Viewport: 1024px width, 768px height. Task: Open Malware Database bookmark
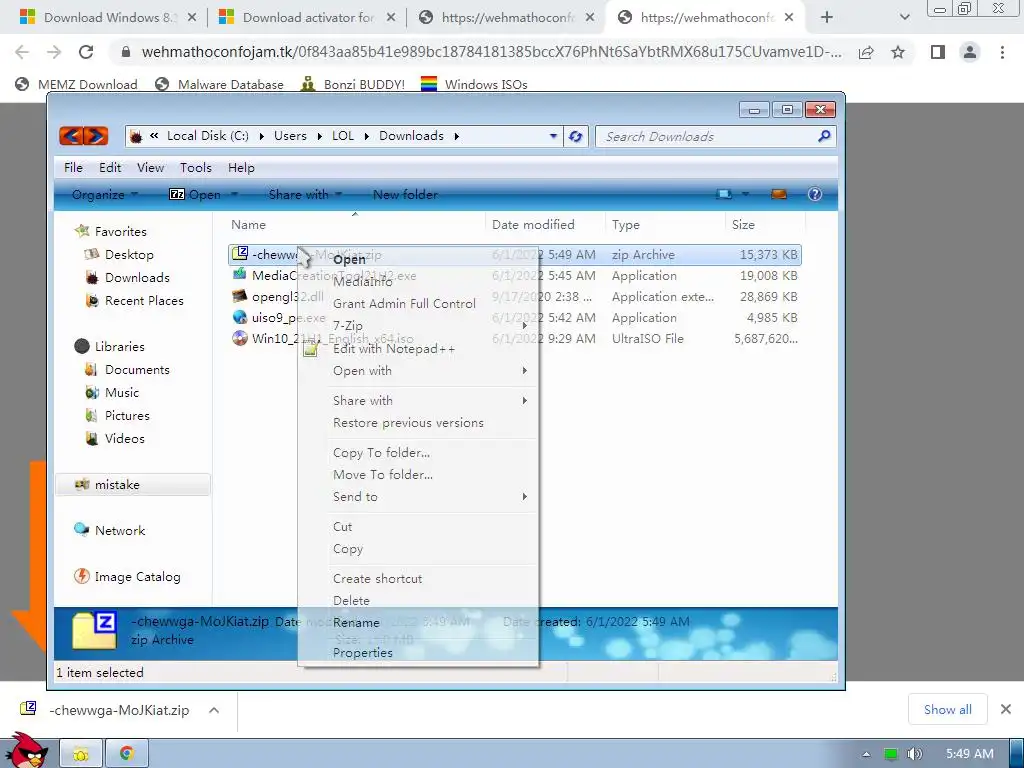[x=219, y=84]
